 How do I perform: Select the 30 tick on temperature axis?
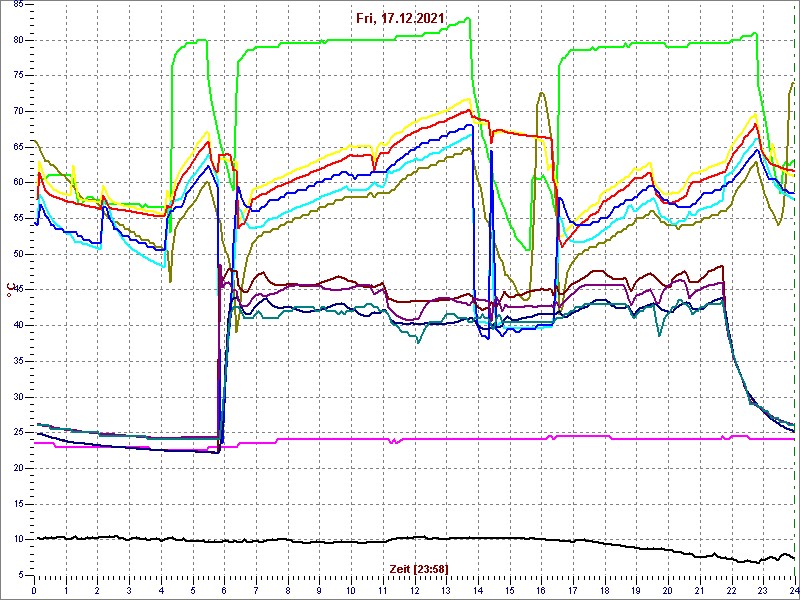(x=18, y=397)
